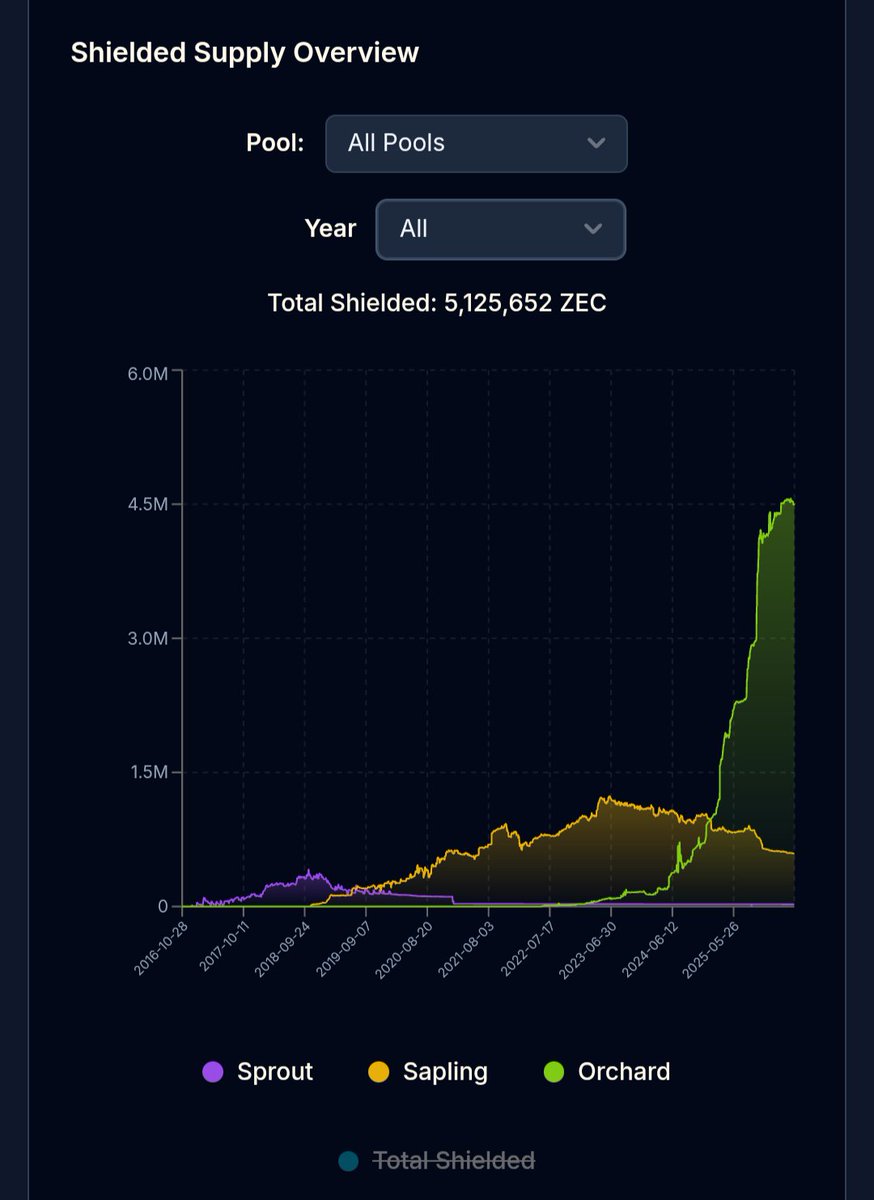
Task: Click the 4.5M y-axis label
Action: click(147, 504)
